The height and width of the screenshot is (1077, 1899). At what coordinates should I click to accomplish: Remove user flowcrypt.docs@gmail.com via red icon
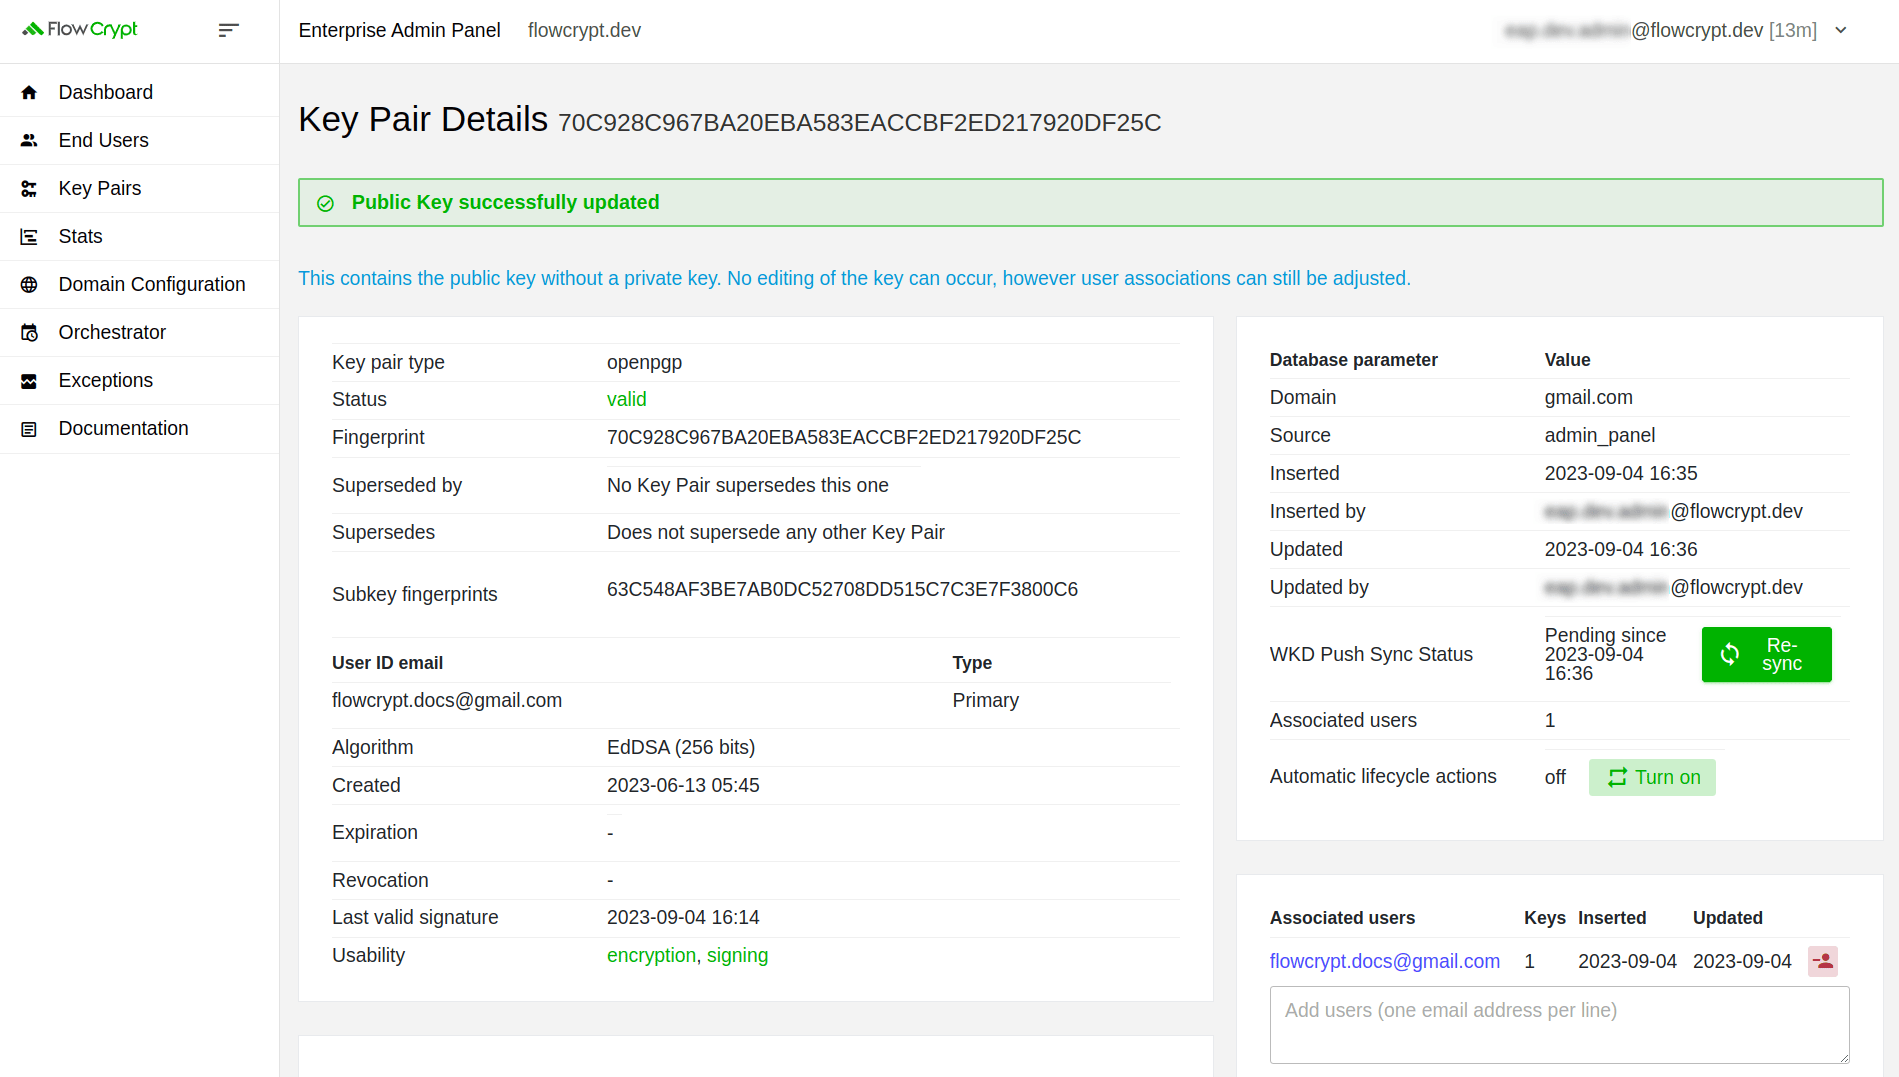click(1823, 961)
